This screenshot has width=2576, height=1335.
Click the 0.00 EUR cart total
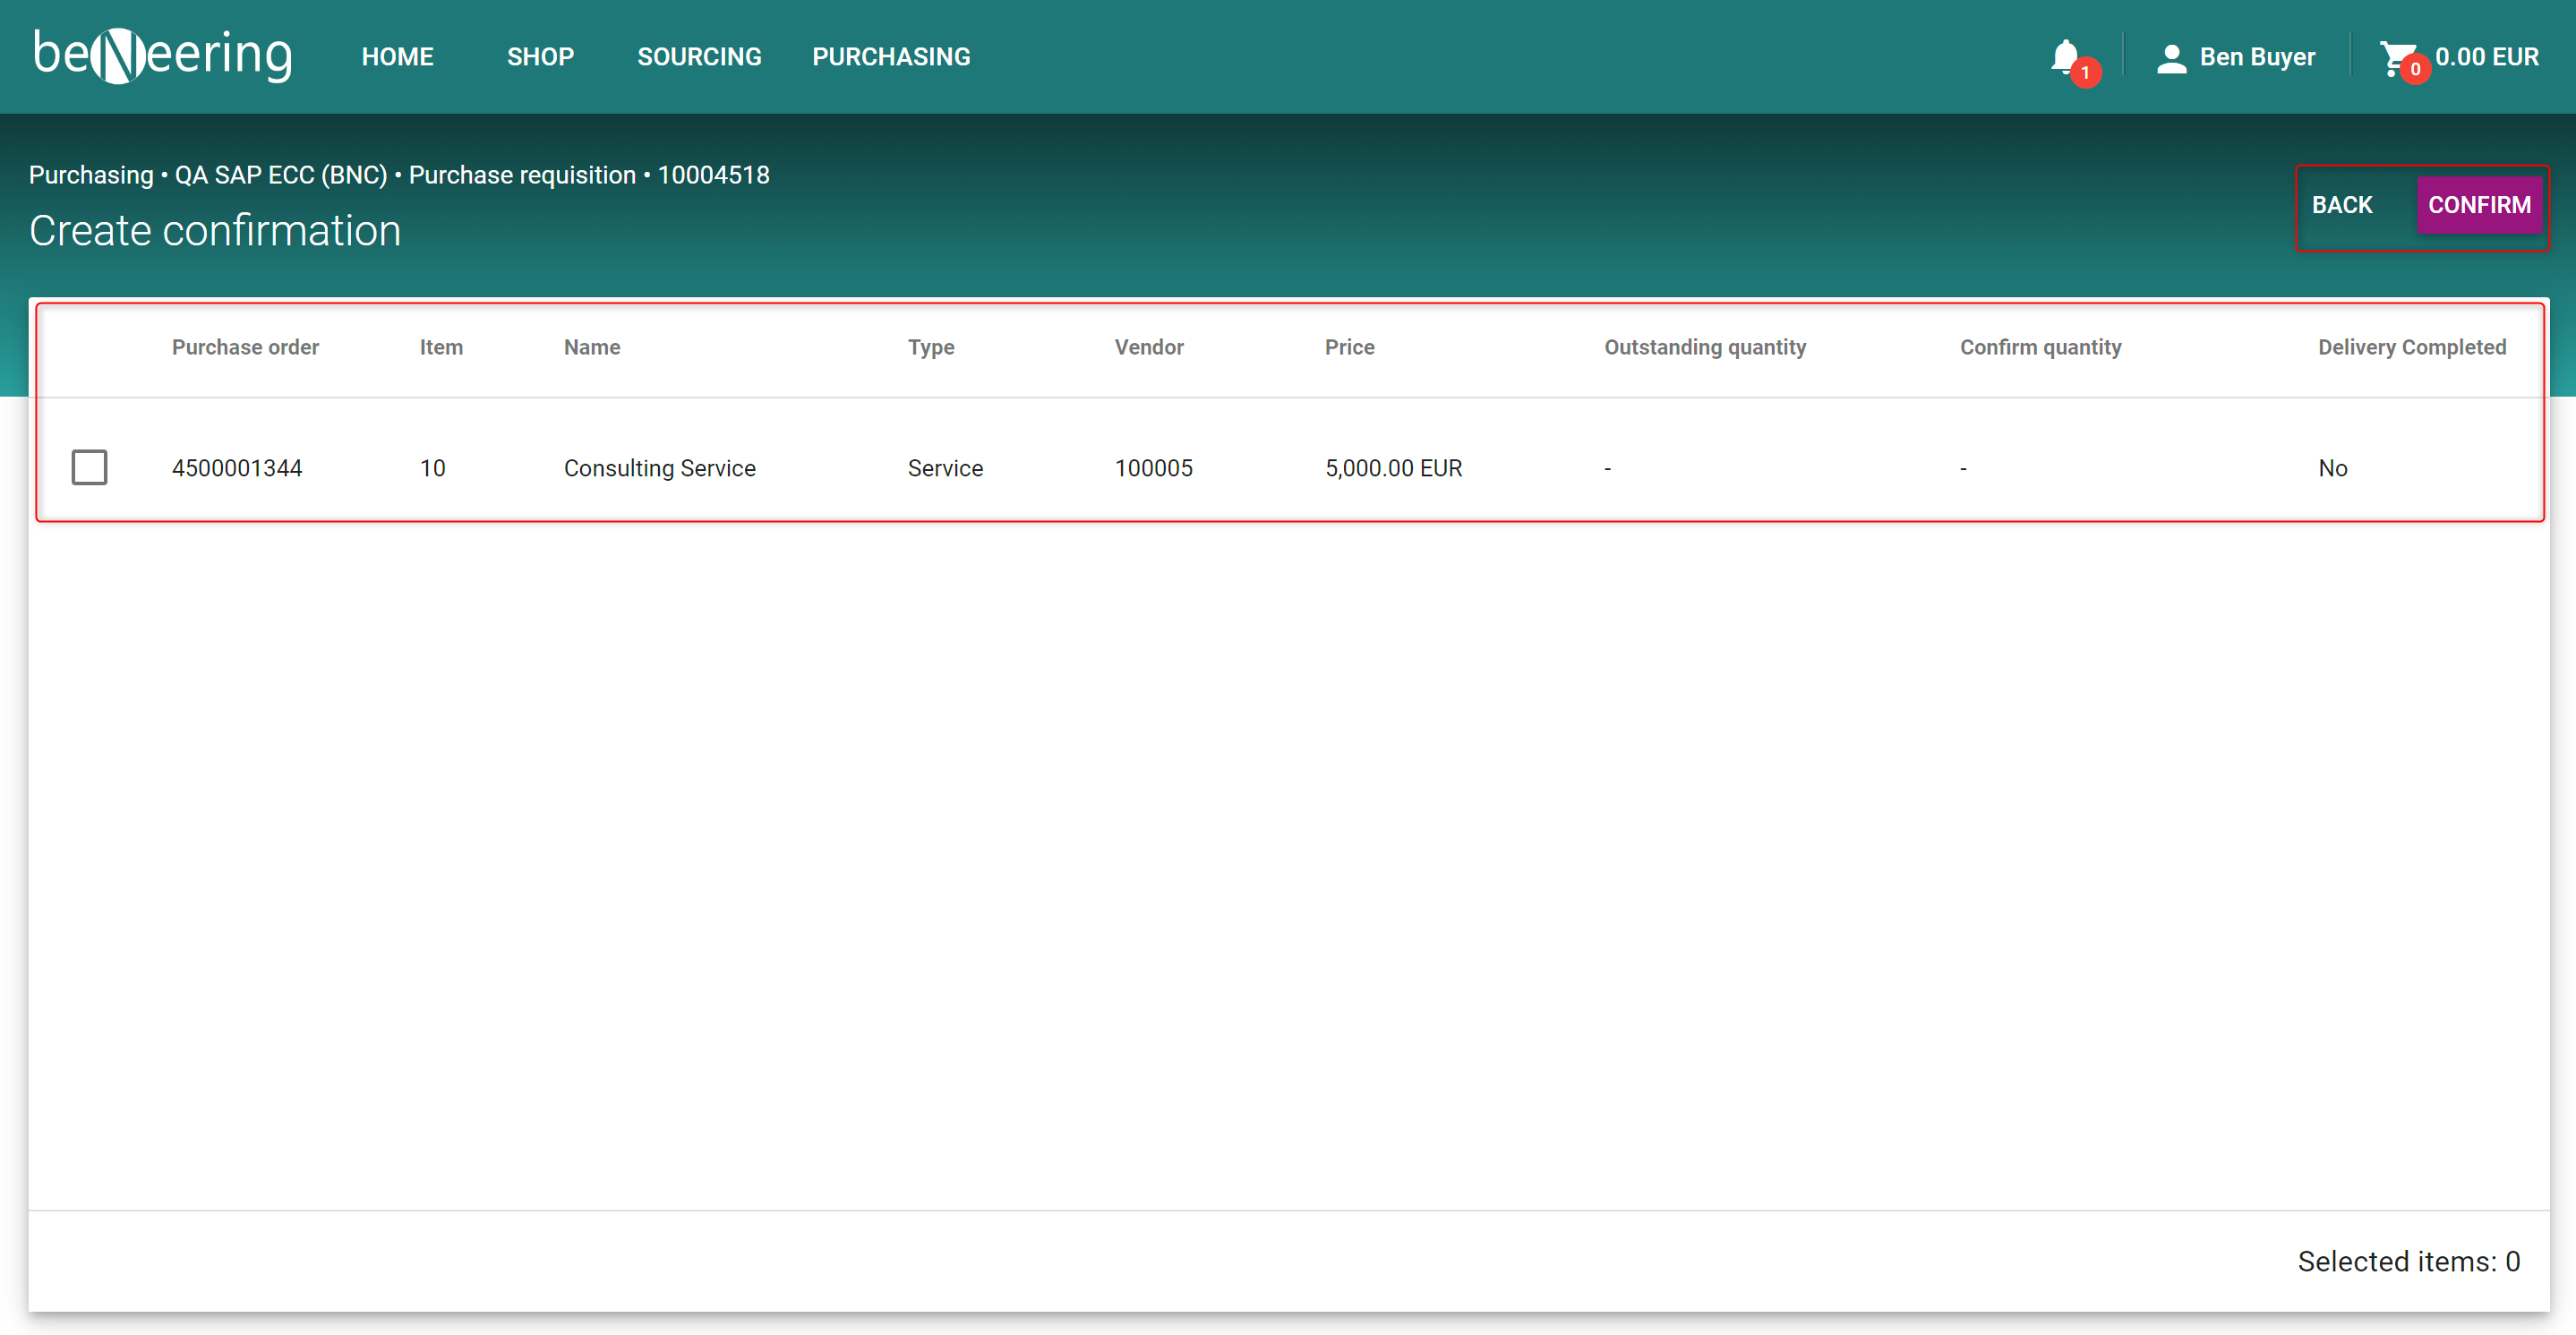(x=2486, y=57)
